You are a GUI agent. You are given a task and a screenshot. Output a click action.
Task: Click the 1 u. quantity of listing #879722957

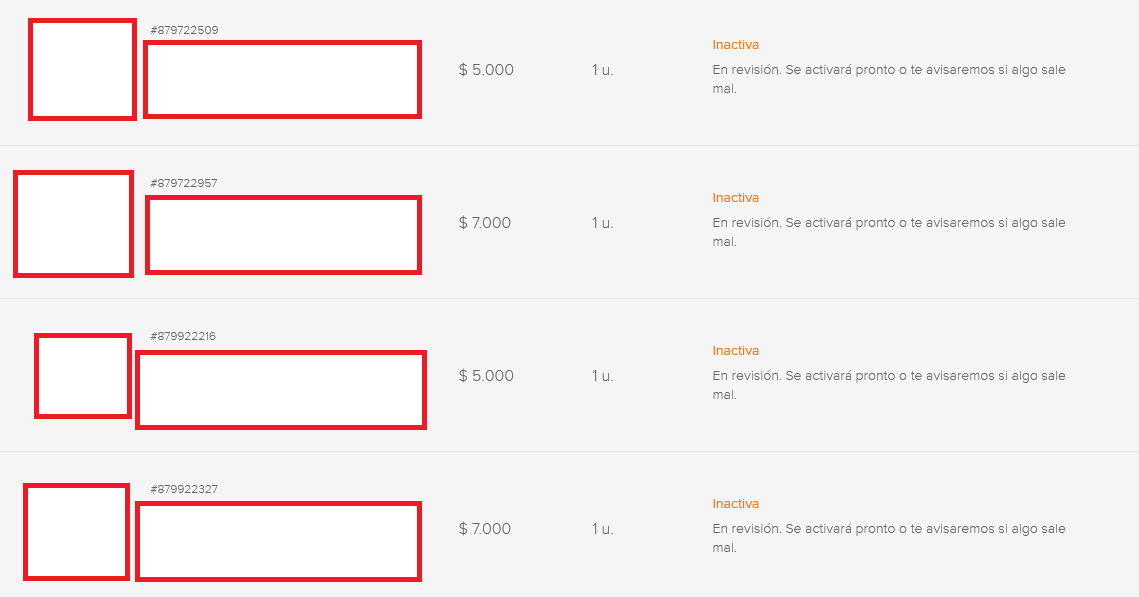(602, 223)
